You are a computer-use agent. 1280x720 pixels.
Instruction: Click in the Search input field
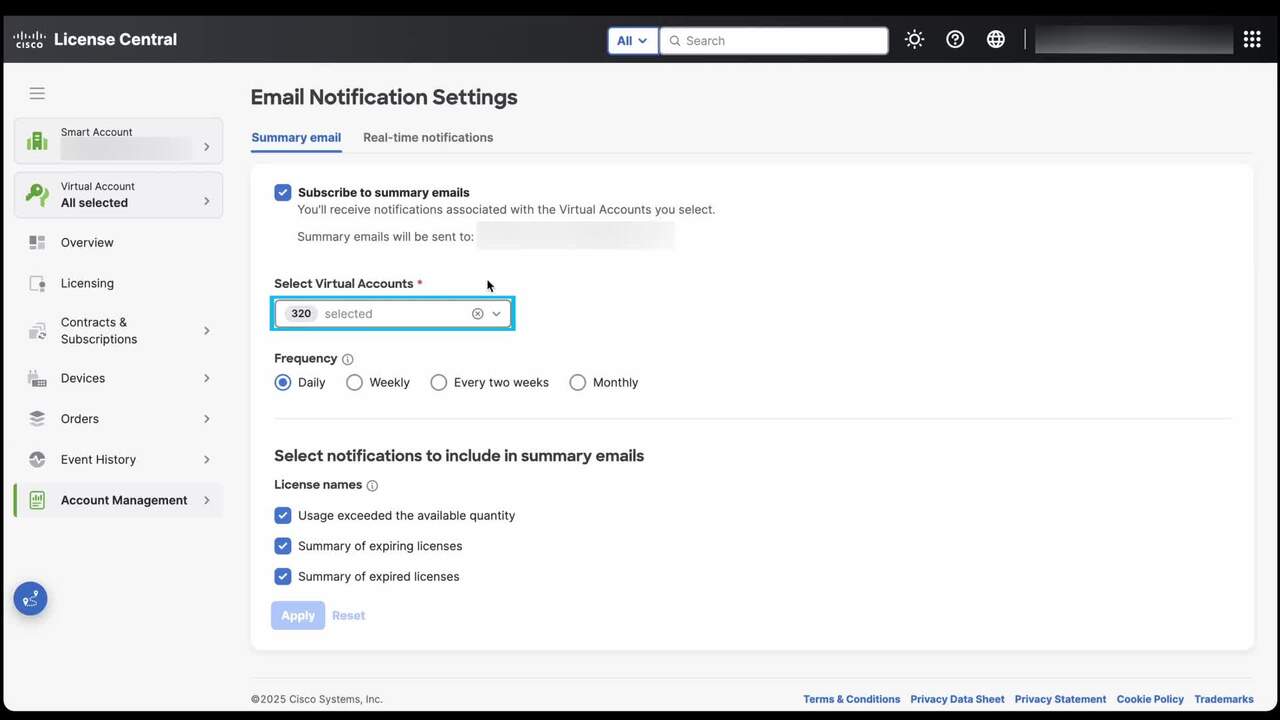(780, 41)
